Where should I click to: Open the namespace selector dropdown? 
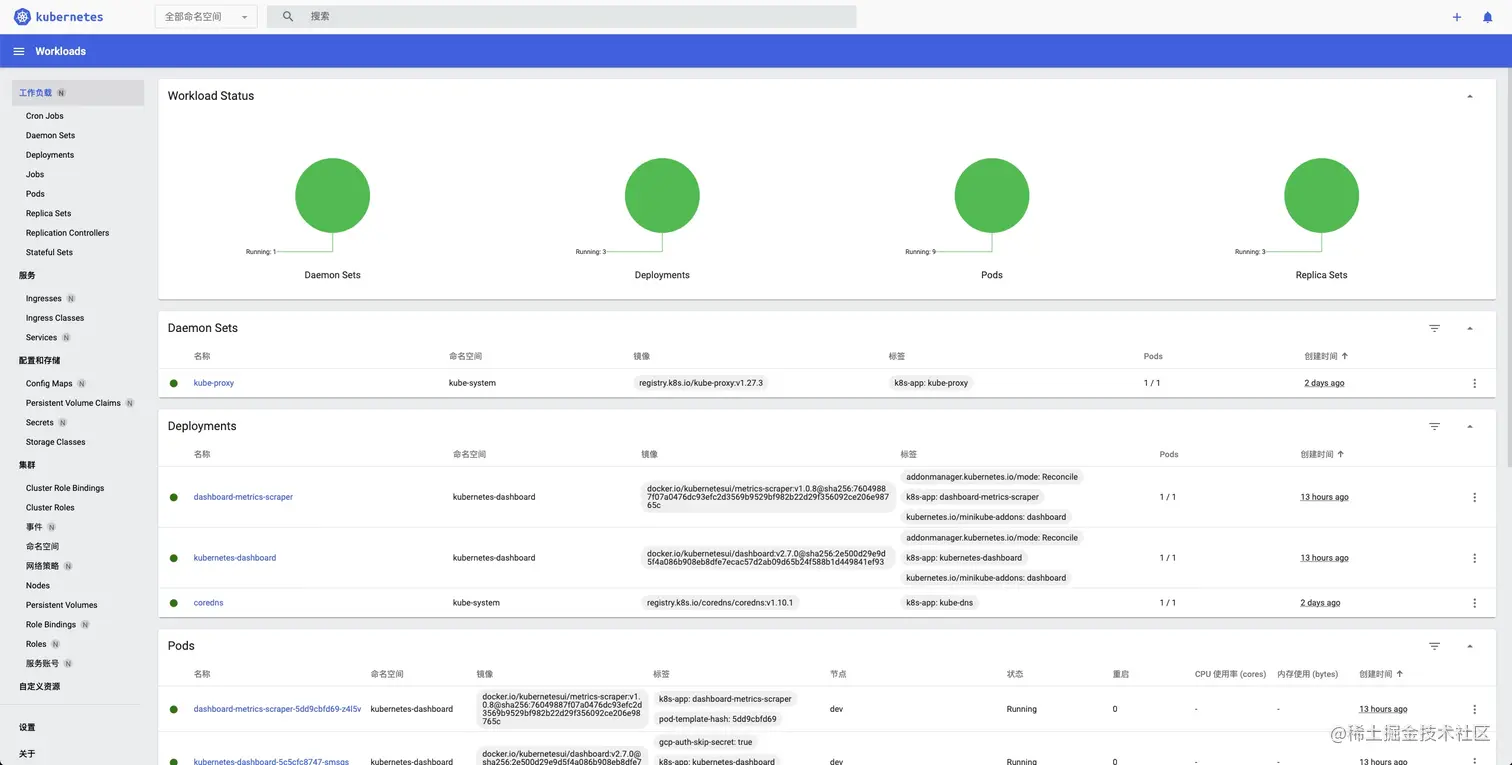206,17
